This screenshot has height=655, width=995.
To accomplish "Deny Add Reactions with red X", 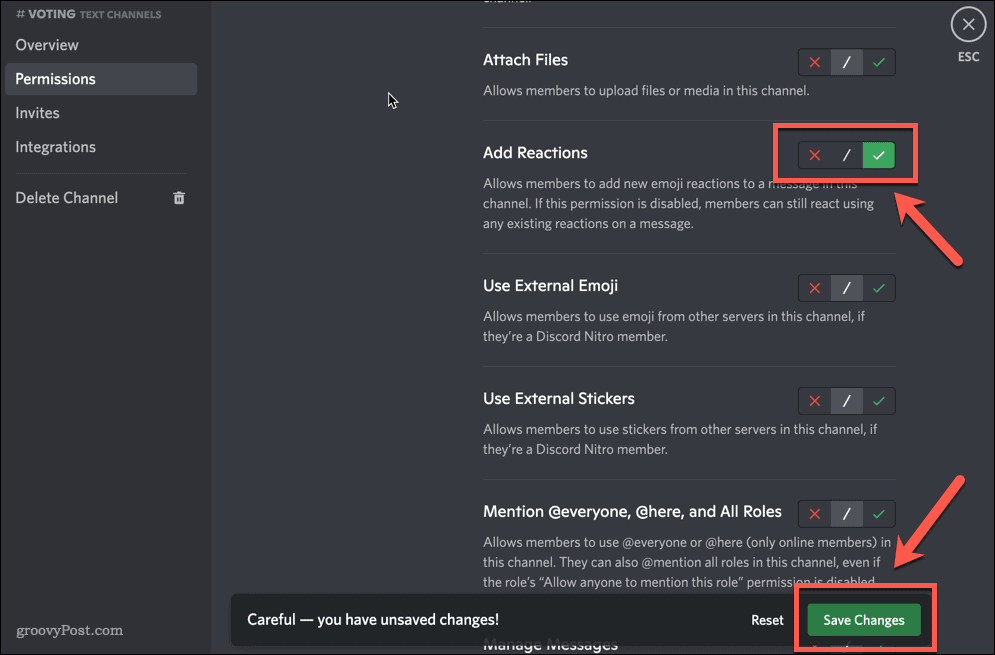I will click(x=814, y=155).
